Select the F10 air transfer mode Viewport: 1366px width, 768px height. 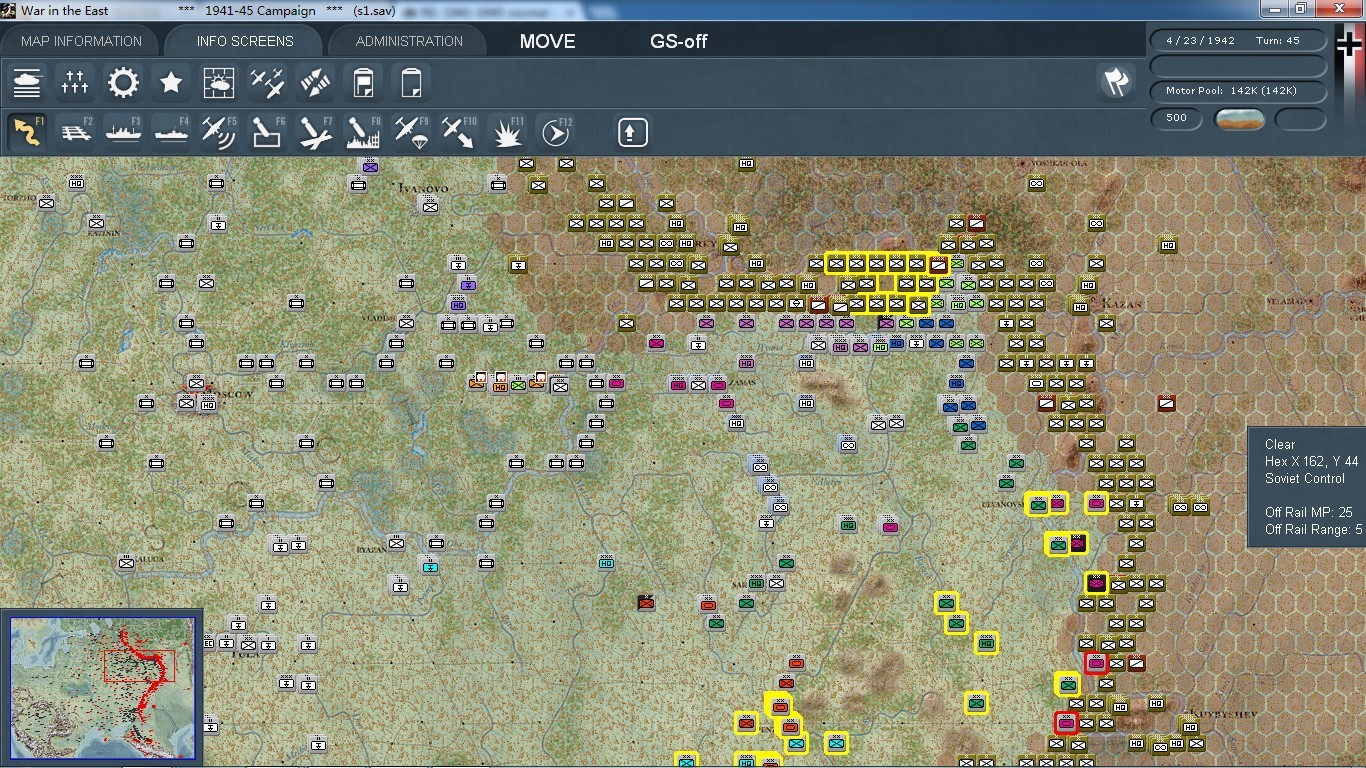[x=460, y=132]
